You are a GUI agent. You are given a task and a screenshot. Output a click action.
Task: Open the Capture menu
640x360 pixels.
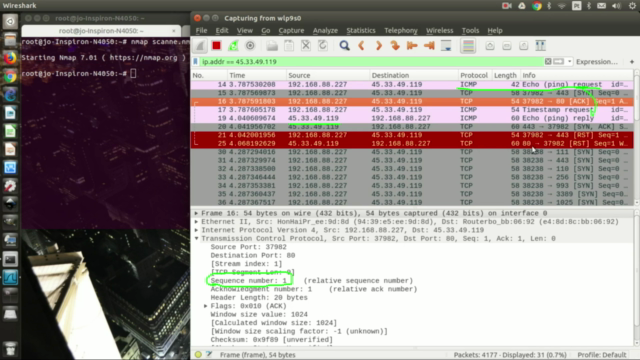tap(291, 31)
